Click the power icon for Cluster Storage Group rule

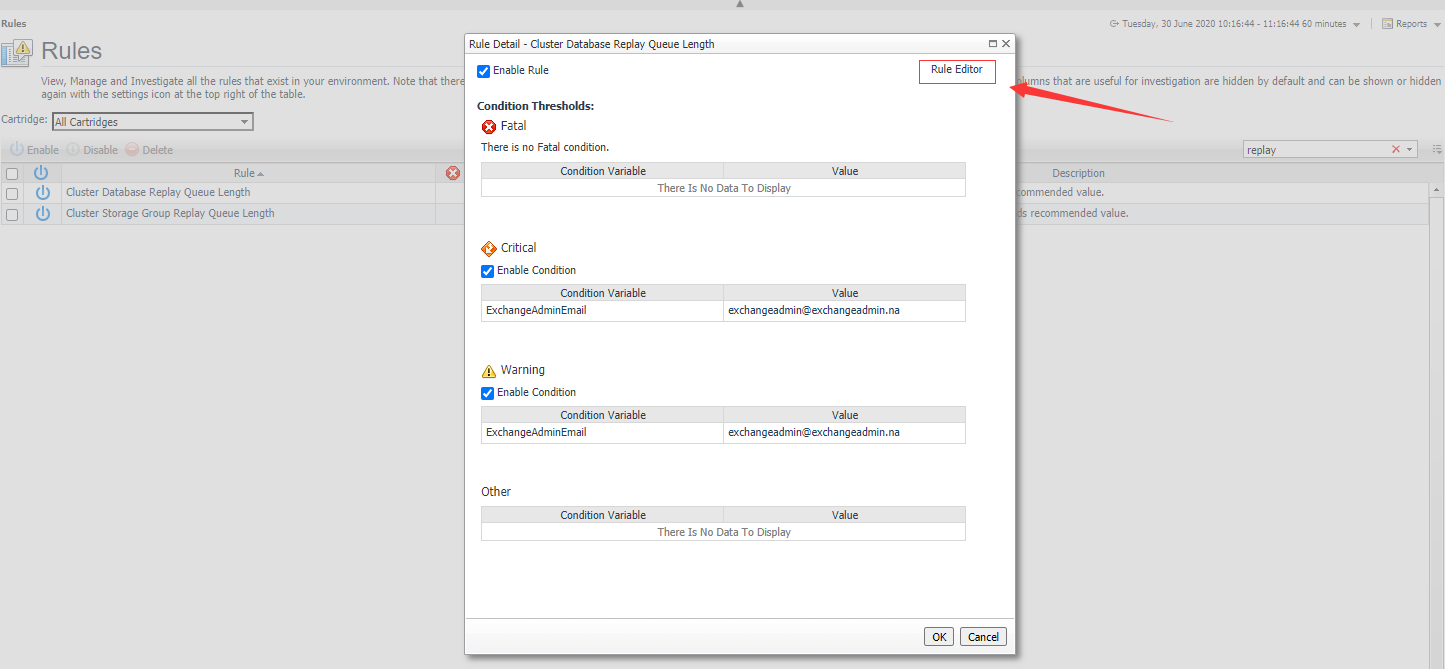click(x=42, y=213)
